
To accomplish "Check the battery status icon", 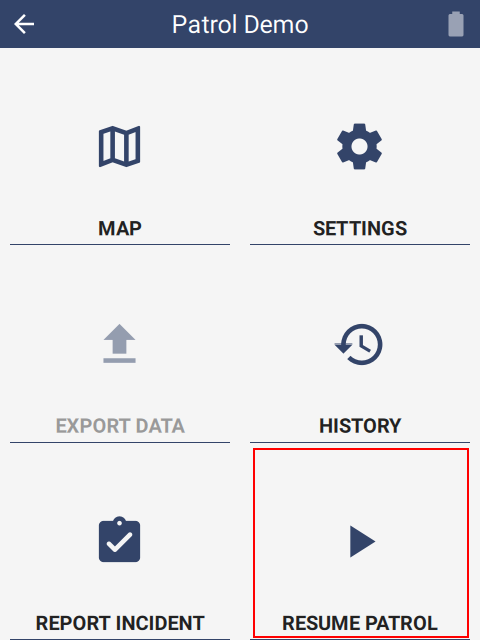I will (x=456, y=24).
